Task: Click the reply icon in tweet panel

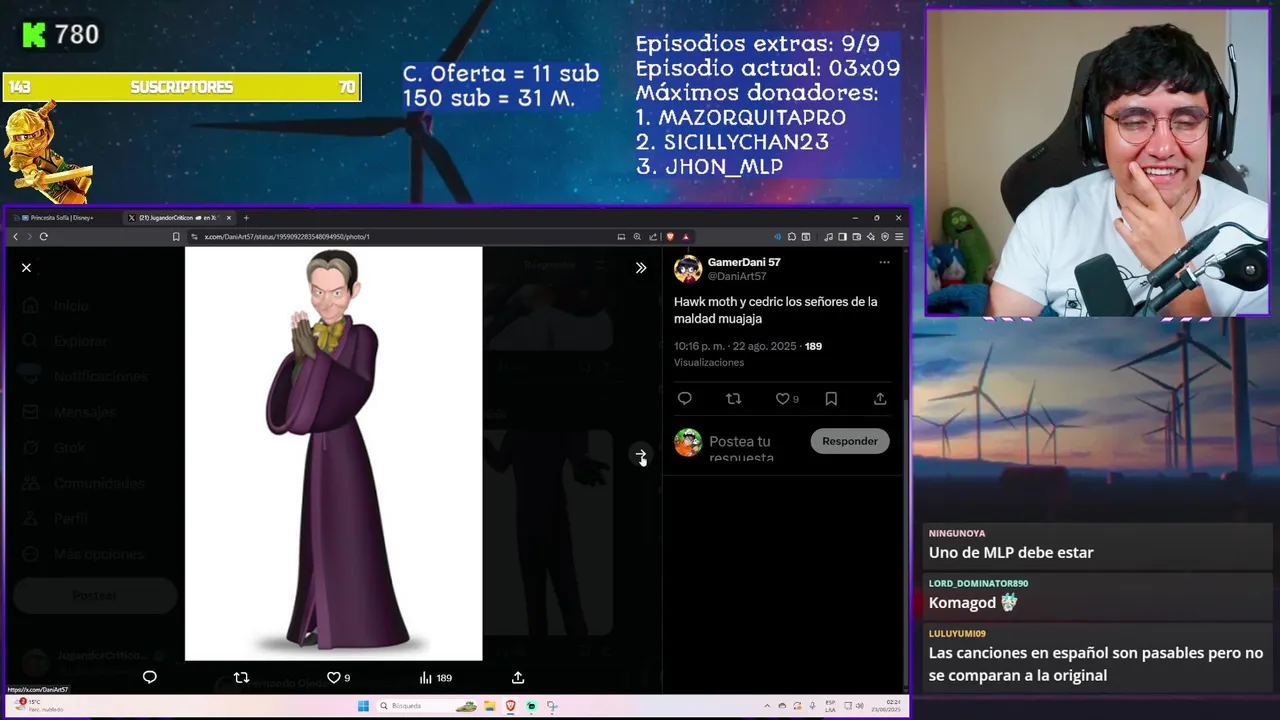Action: click(x=685, y=398)
